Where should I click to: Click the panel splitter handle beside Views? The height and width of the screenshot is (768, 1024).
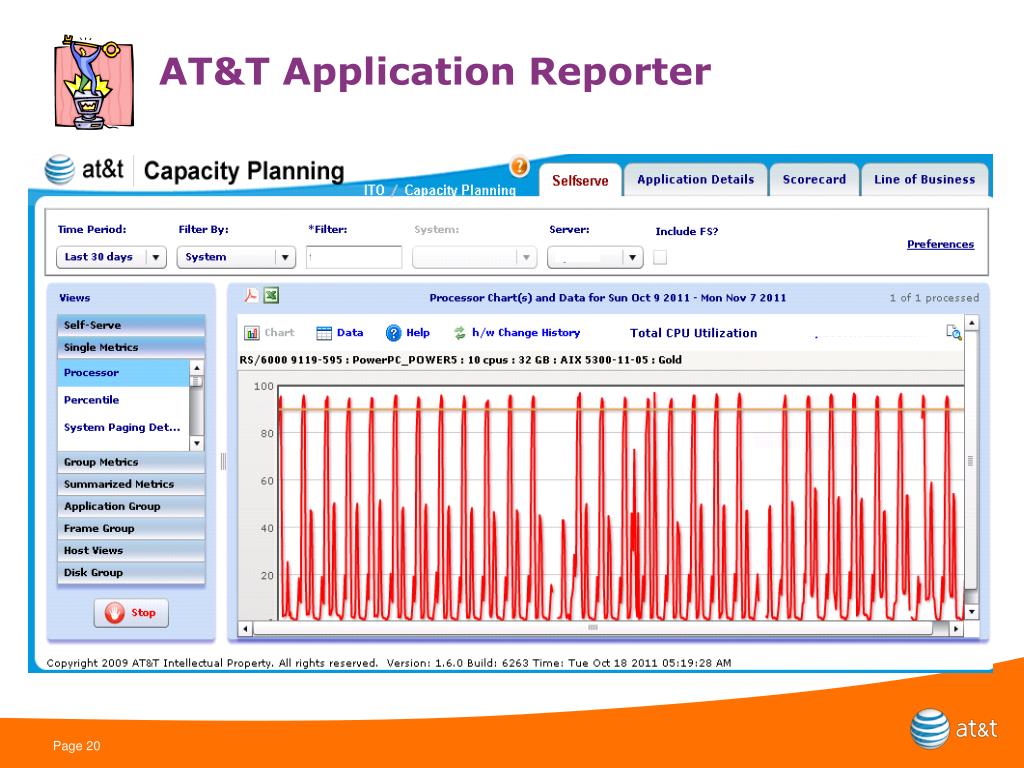point(223,462)
